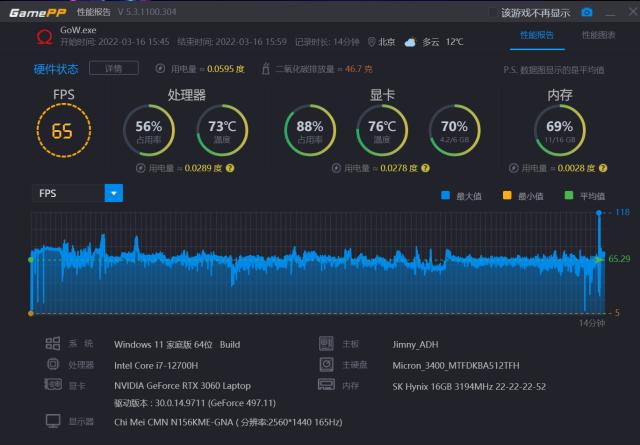Screen dimensions: 640x445
Task: Toggle the blue 最大值 legend marker
Action: [x=445, y=196]
